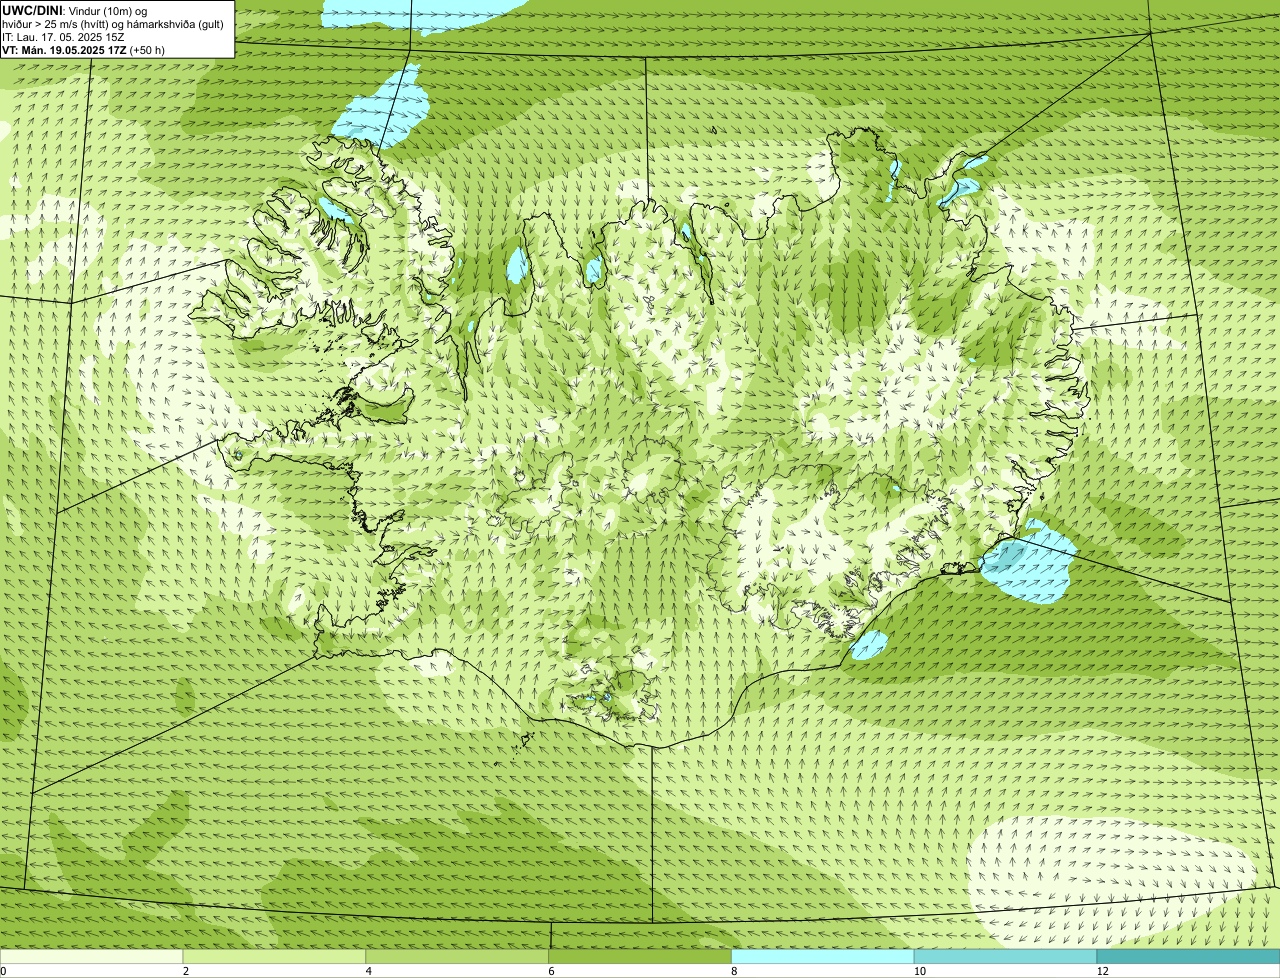1280x978 pixels.
Task: Click the 'UWC/DINI: Vindur (10m) og' title line
Action: (x=75, y=10)
